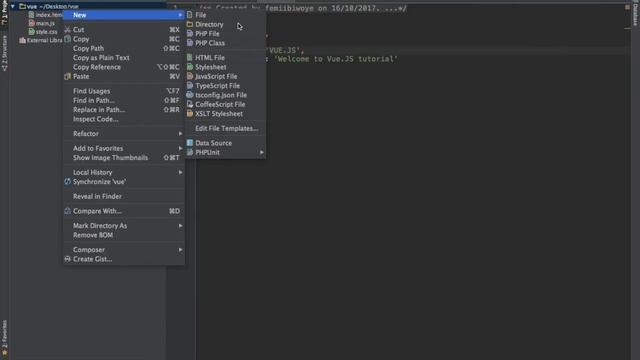Click the PHP File icon
Viewport: 640px width, 360px height.
coord(190,34)
